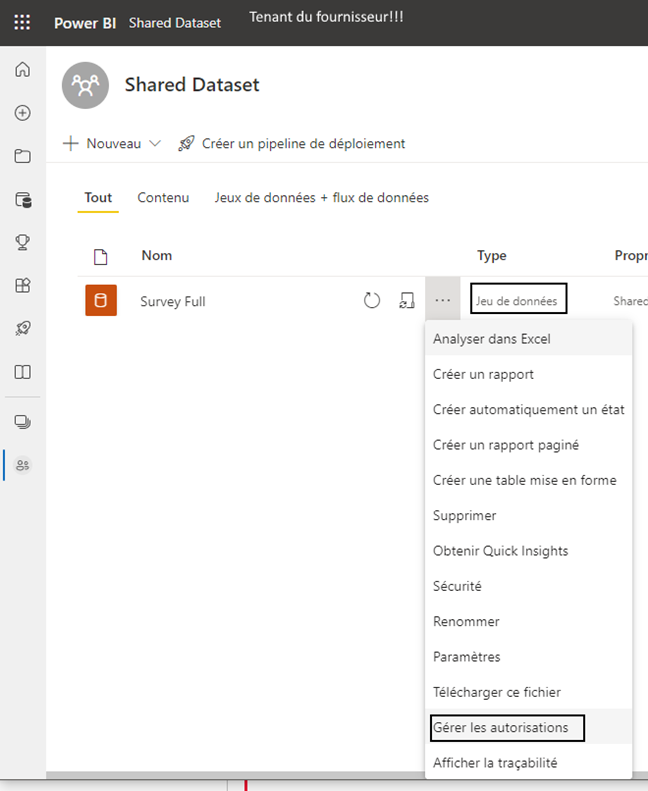Click the Jeu de données type cell
This screenshot has height=791, width=648.
tap(516, 301)
